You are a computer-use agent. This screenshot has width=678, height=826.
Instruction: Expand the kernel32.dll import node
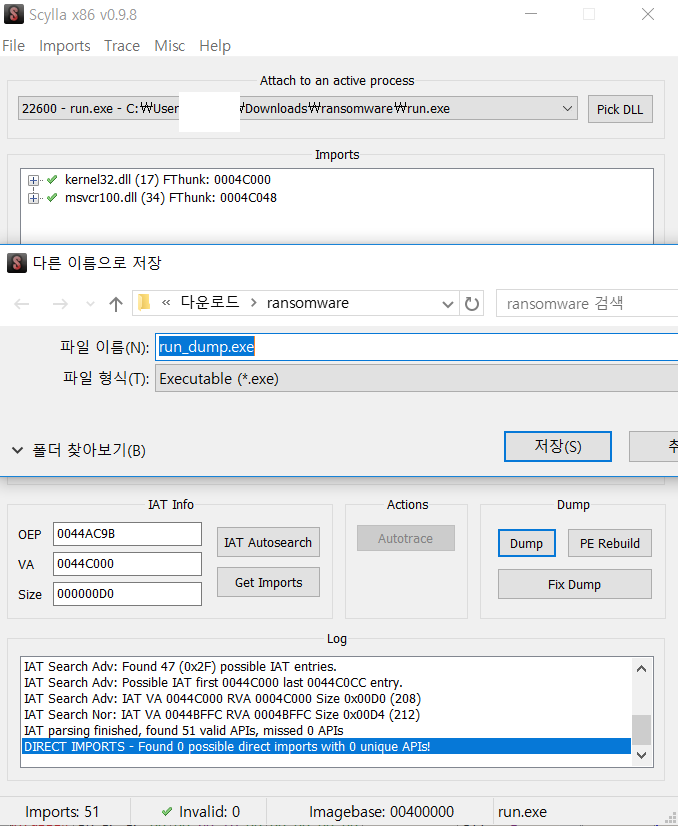click(33, 180)
